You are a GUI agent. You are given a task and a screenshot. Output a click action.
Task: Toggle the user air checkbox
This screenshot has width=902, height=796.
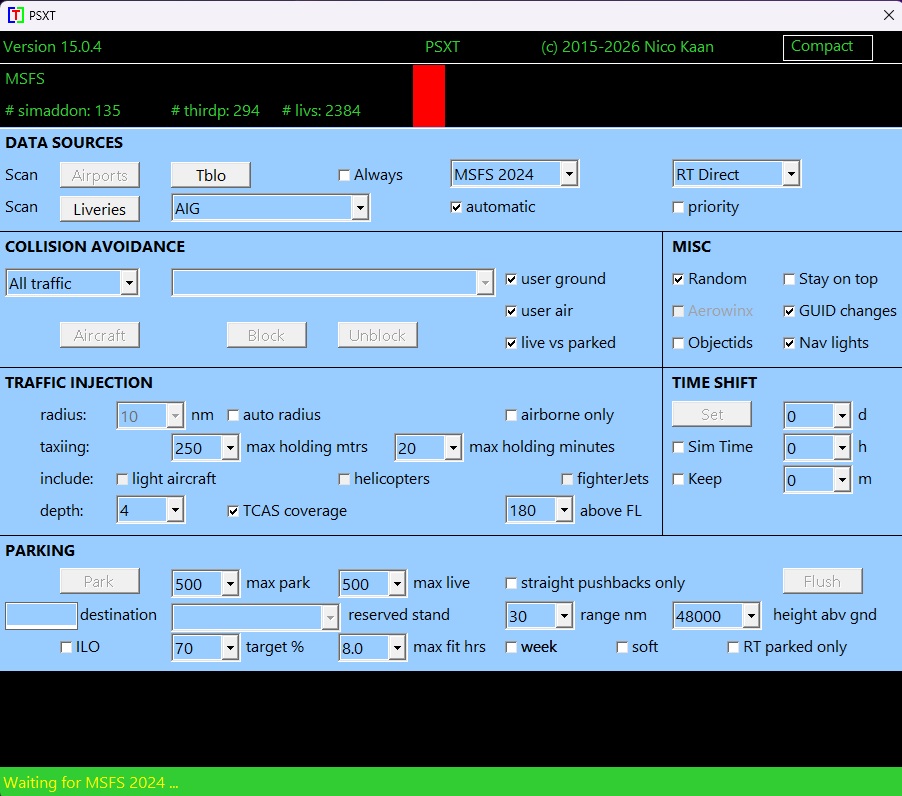pyautogui.click(x=511, y=312)
